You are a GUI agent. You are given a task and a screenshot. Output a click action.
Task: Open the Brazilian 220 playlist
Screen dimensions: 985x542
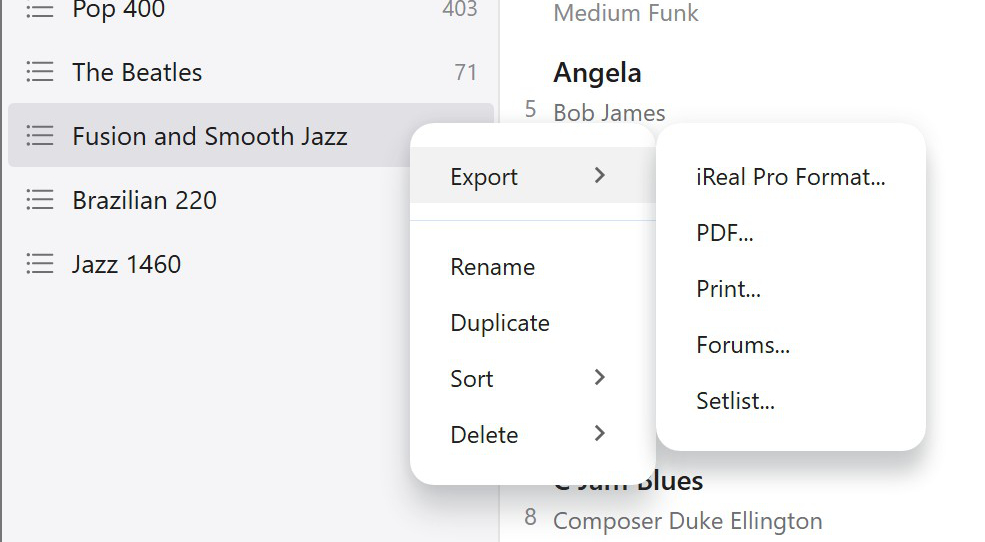tap(144, 200)
